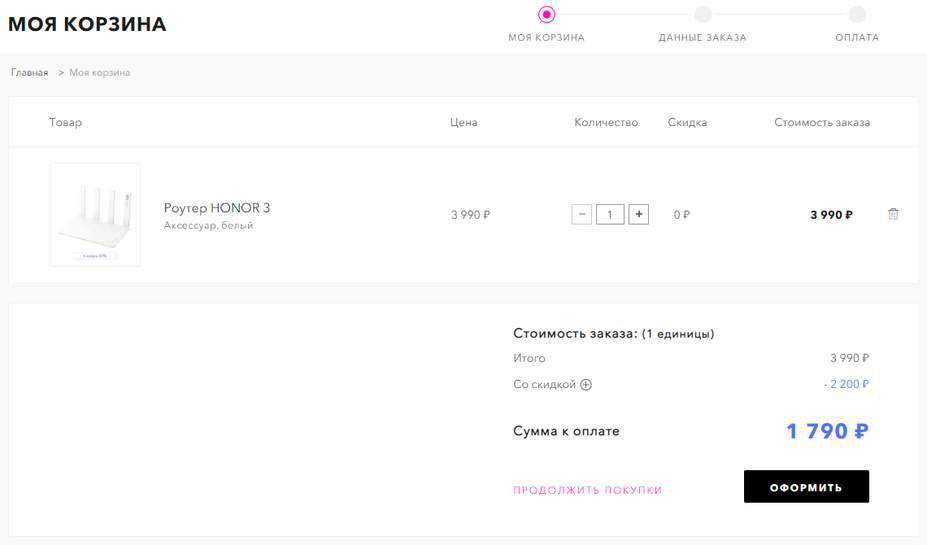Viewport: 927px width, 545px height.
Task: Open the Роутер HONOR 3 product name
Action: 217,208
